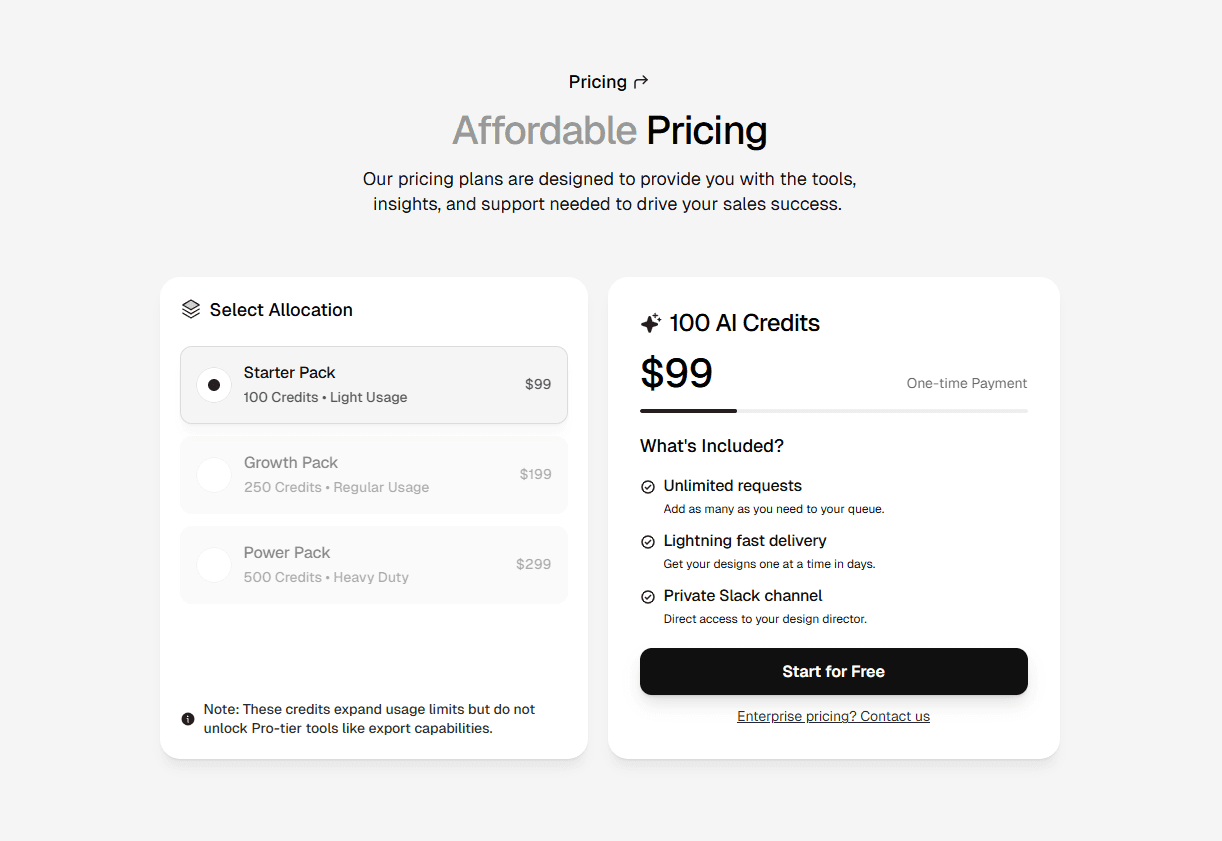Click the checkmark icon beside Private Slack channel
Screen dimensions: 1222x841
647,596
